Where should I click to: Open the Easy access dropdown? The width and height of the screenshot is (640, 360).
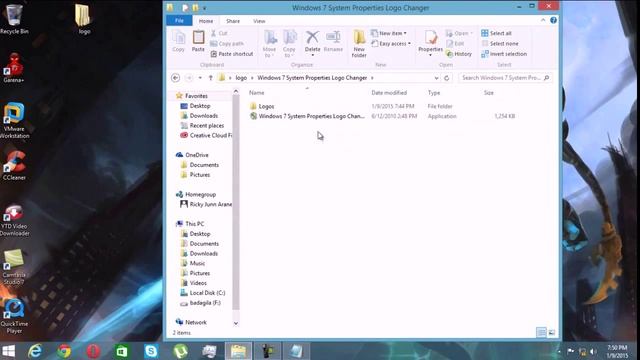pos(391,44)
